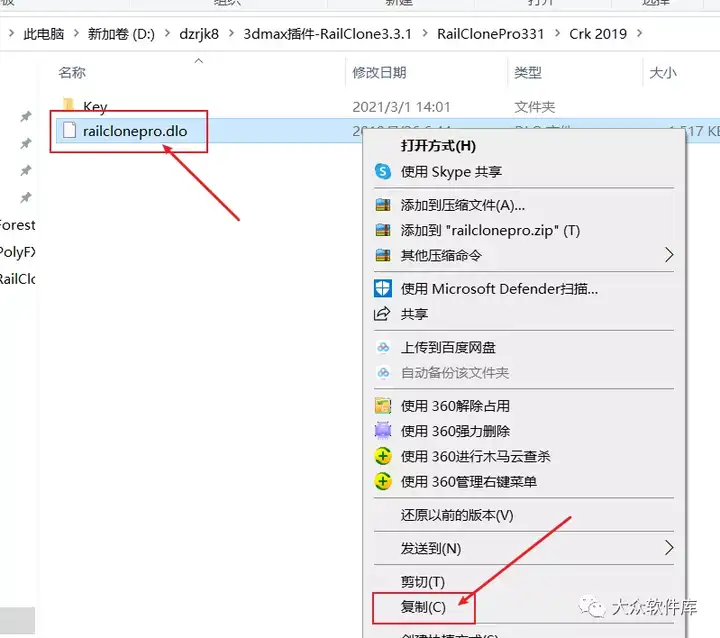Choose 添加到压缩文件(A)... option
Viewport: 720px width, 638px height.
pos(462,205)
